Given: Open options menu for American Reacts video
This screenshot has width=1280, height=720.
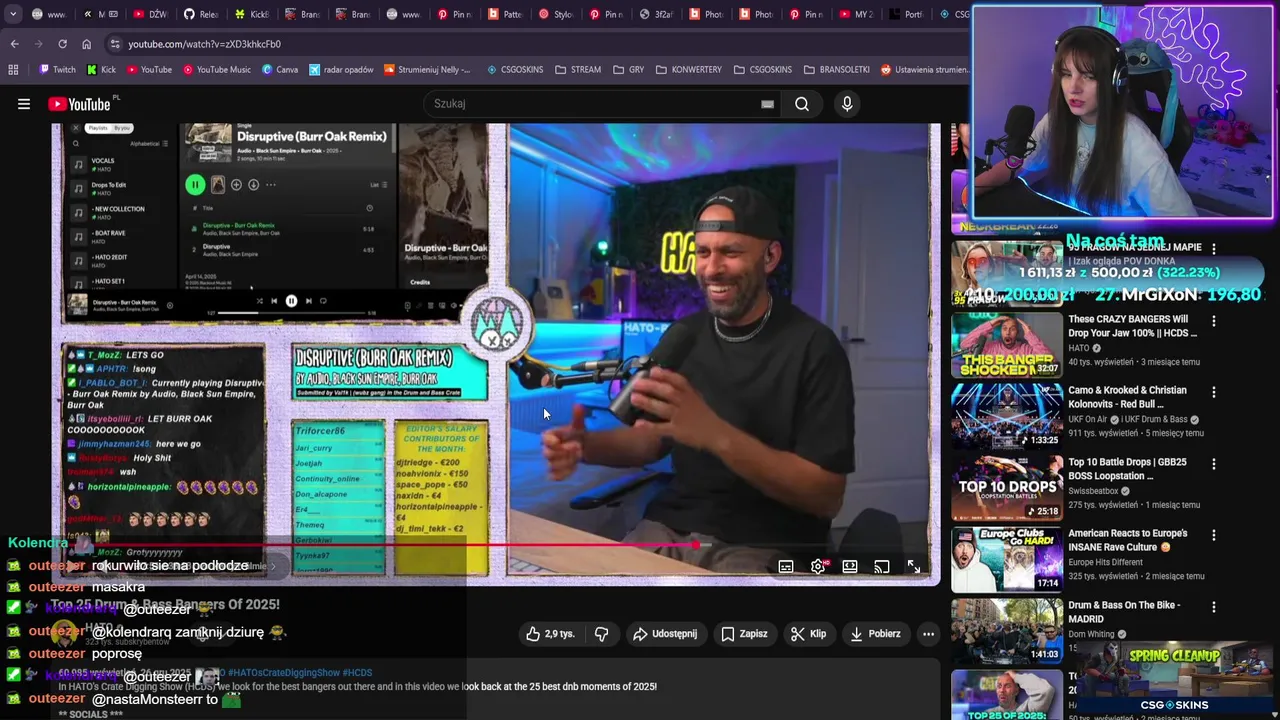Looking at the screenshot, I should tap(1214, 536).
